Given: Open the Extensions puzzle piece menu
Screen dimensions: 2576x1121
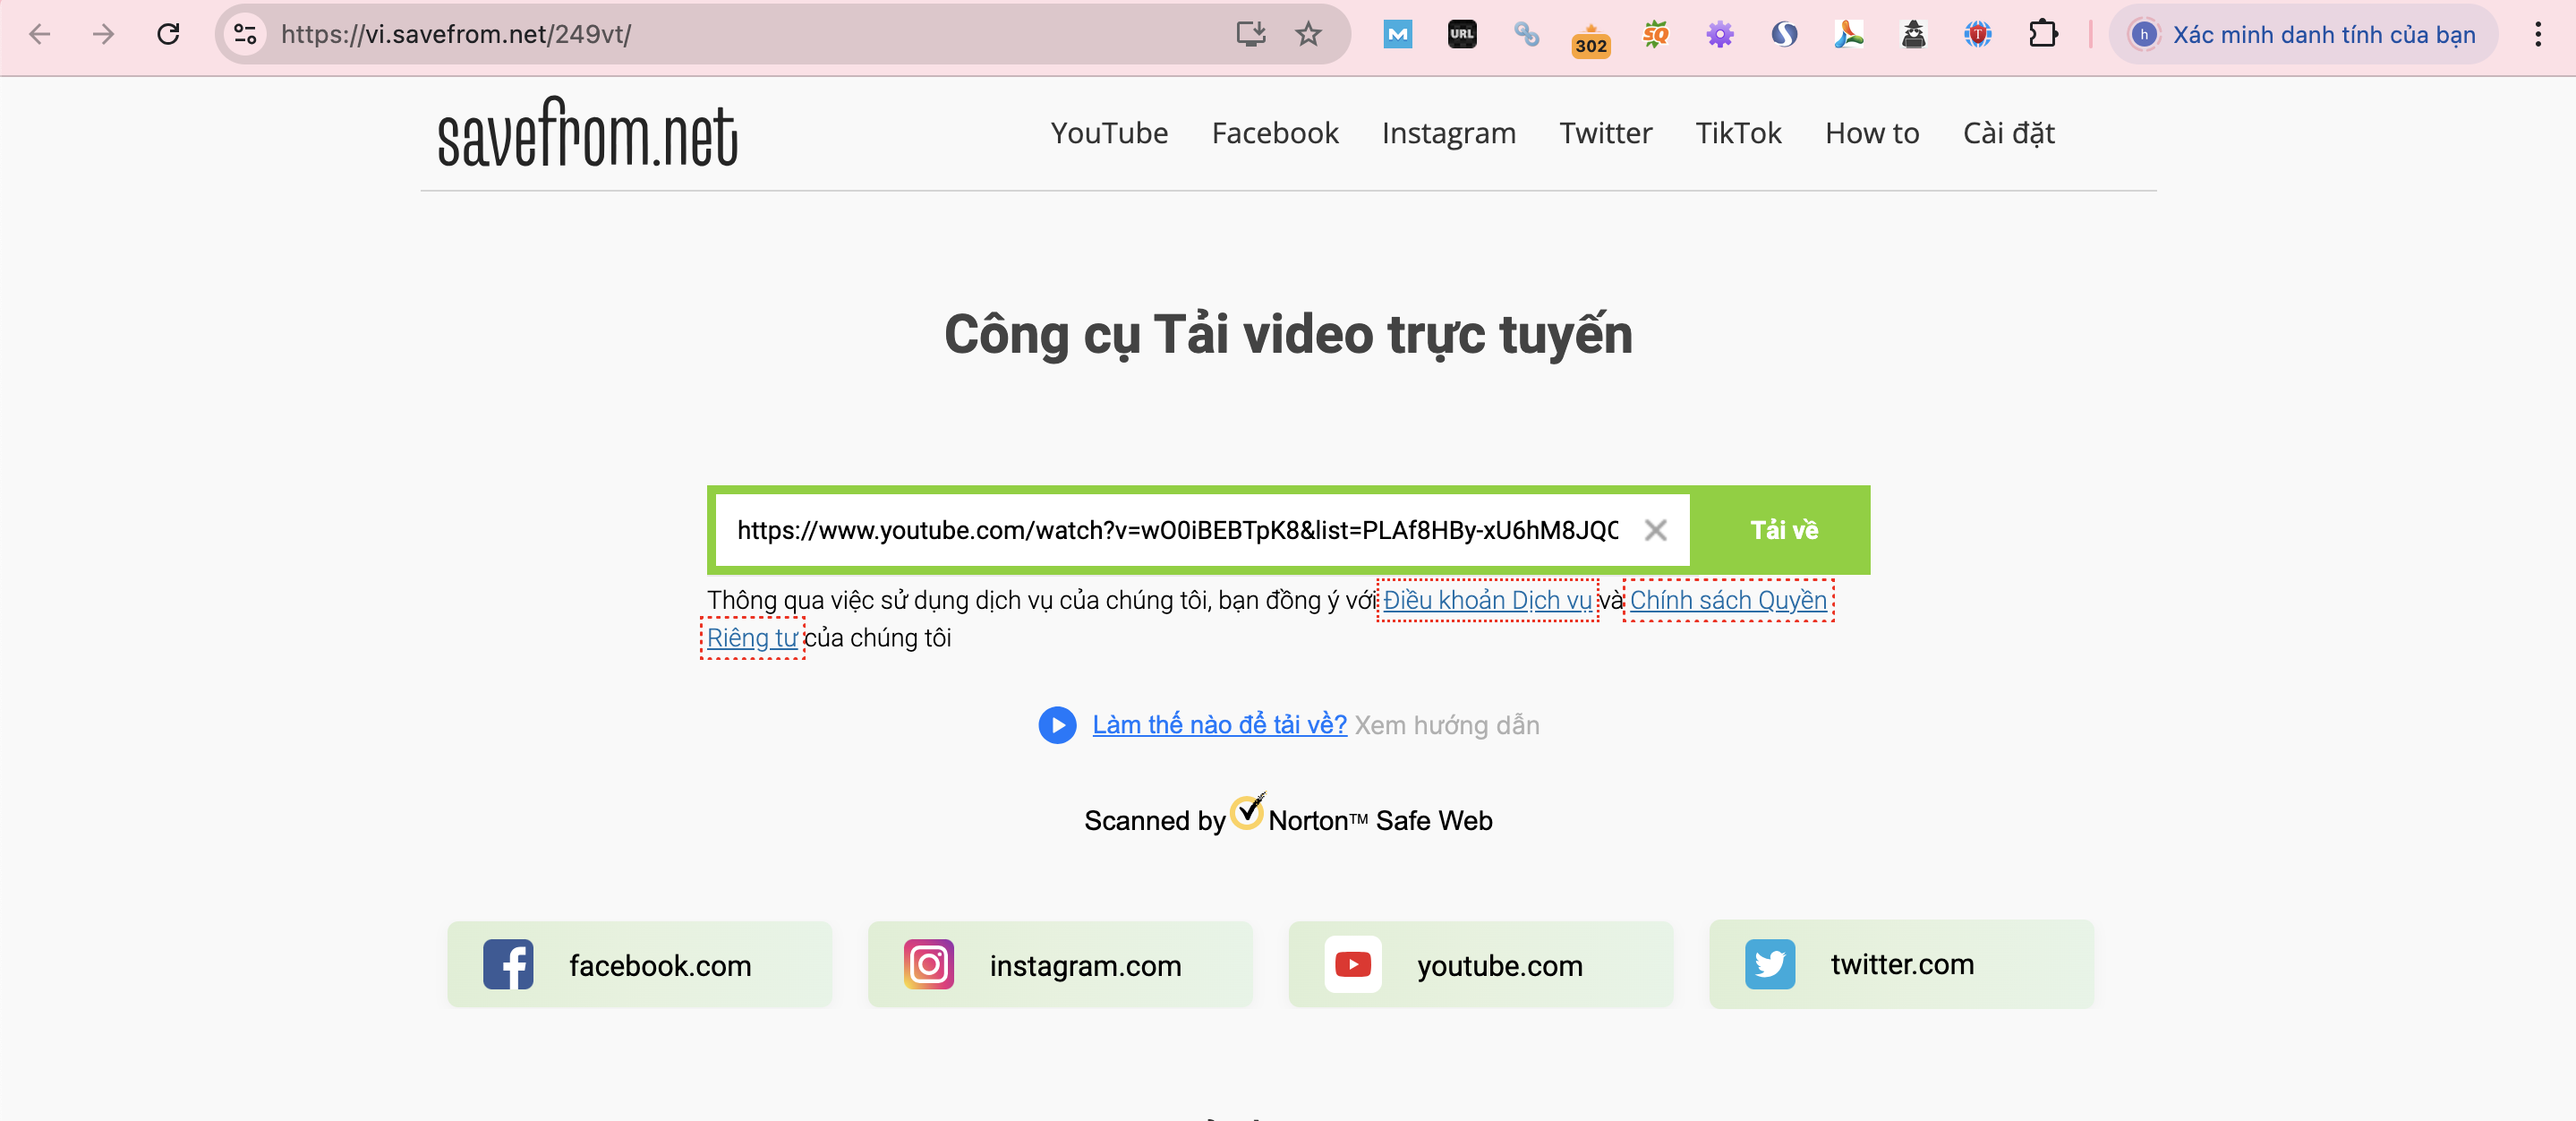Looking at the screenshot, I should pos(2043,35).
